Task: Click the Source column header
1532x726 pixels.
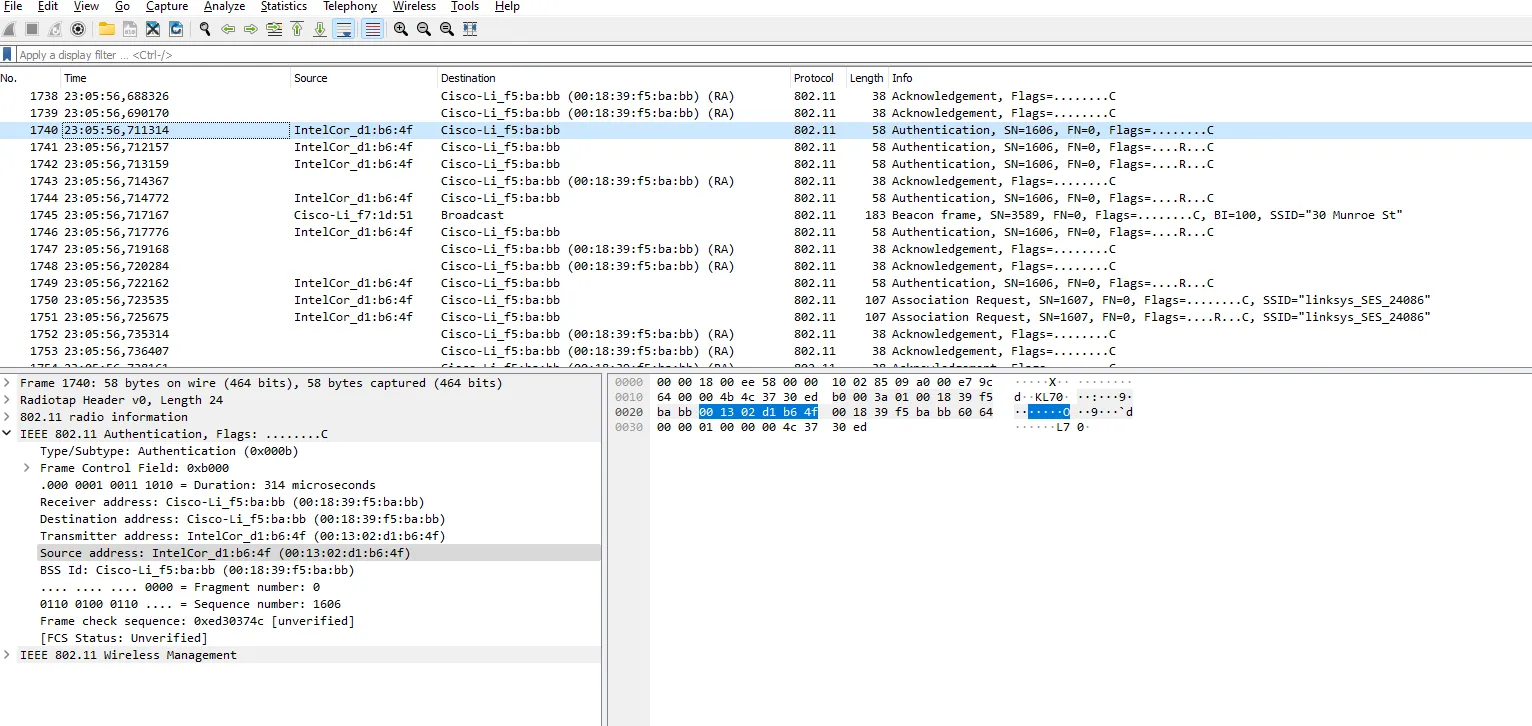Action: tap(310, 78)
